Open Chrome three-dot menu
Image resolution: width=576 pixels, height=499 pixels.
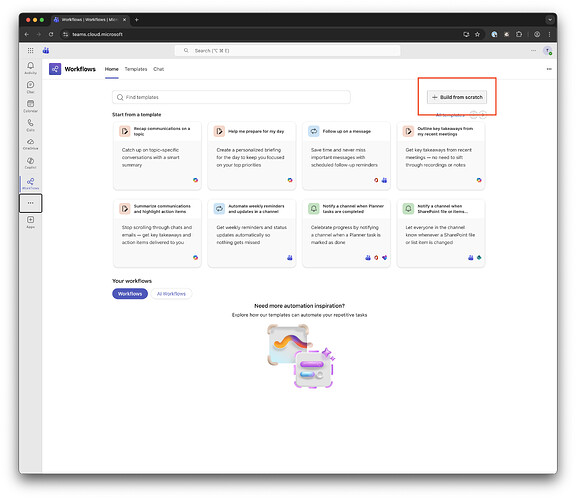pos(549,34)
